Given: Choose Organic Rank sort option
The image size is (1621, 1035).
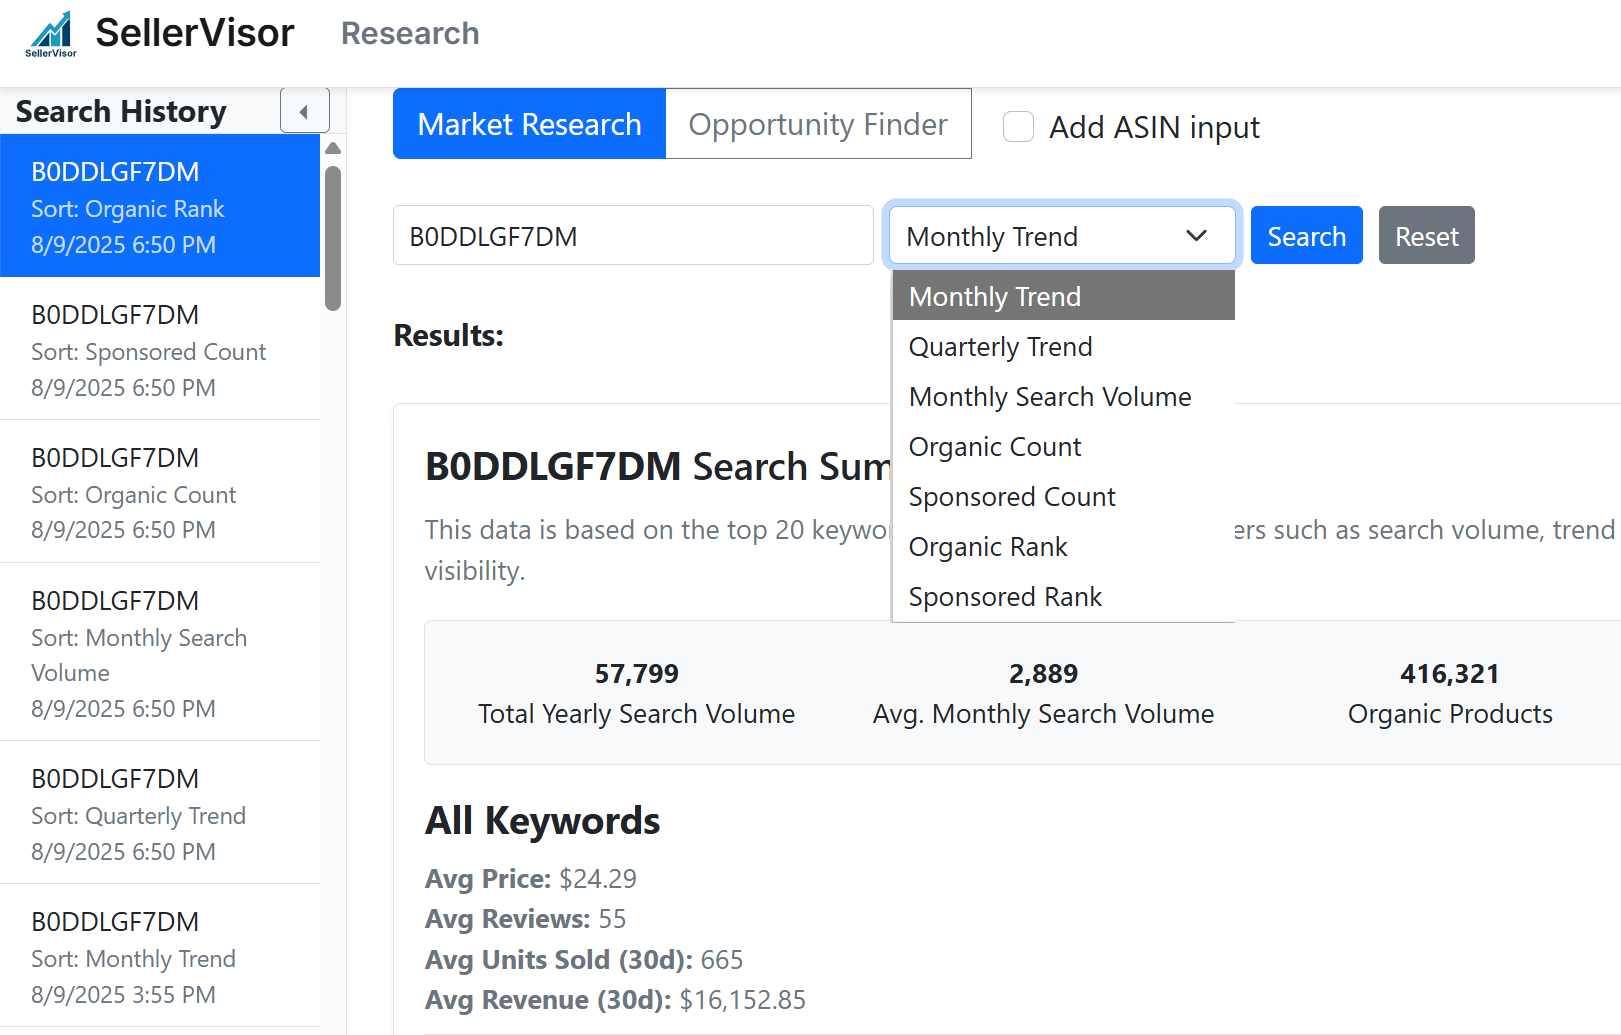Looking at the screenshot, I should (x=987, y=547).
